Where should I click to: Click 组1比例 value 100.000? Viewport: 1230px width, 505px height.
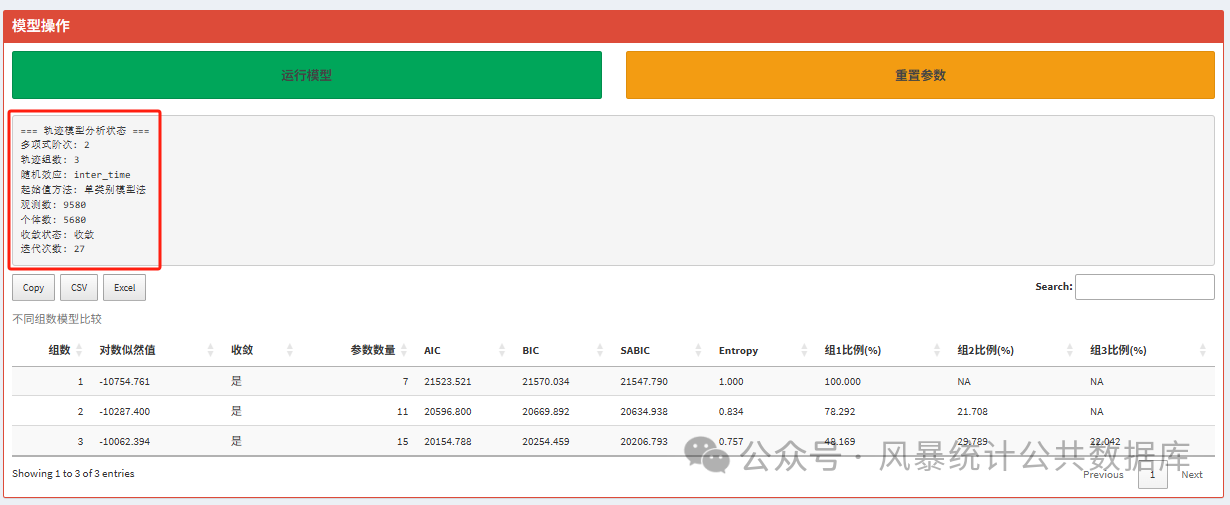[843, 382]
